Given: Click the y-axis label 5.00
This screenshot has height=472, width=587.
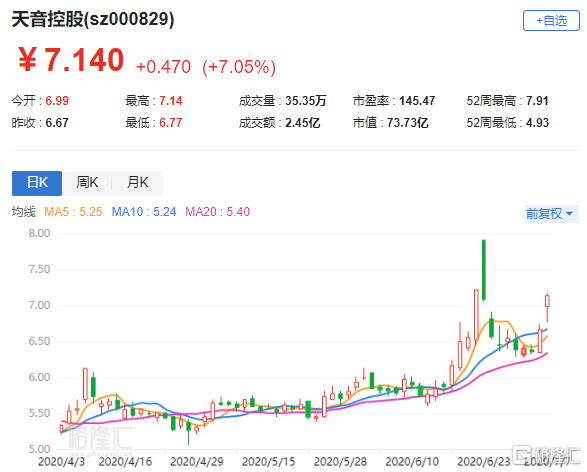Looking at the screenshot, I should [39, 449].
